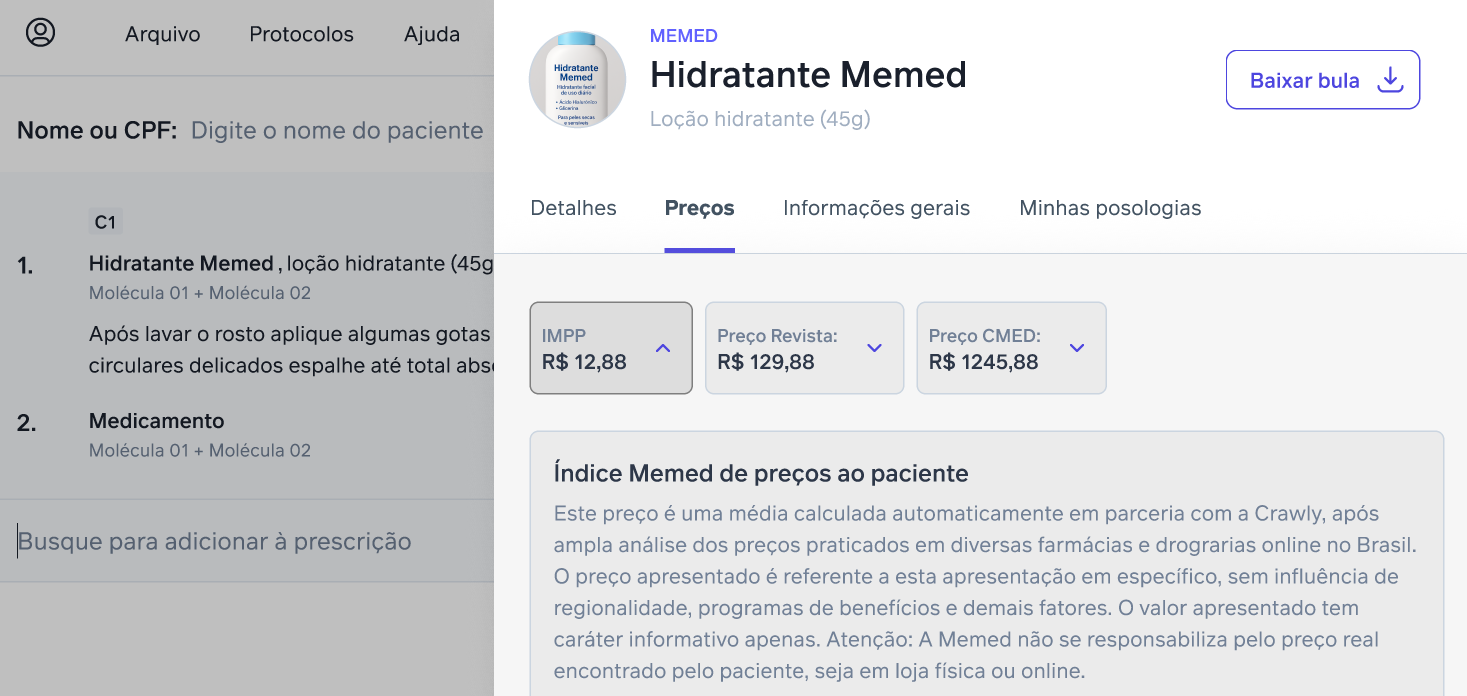Select the Preços tab
This screenshot has height=696, width=1467.
pyautogui.click(x=700, y=208)
